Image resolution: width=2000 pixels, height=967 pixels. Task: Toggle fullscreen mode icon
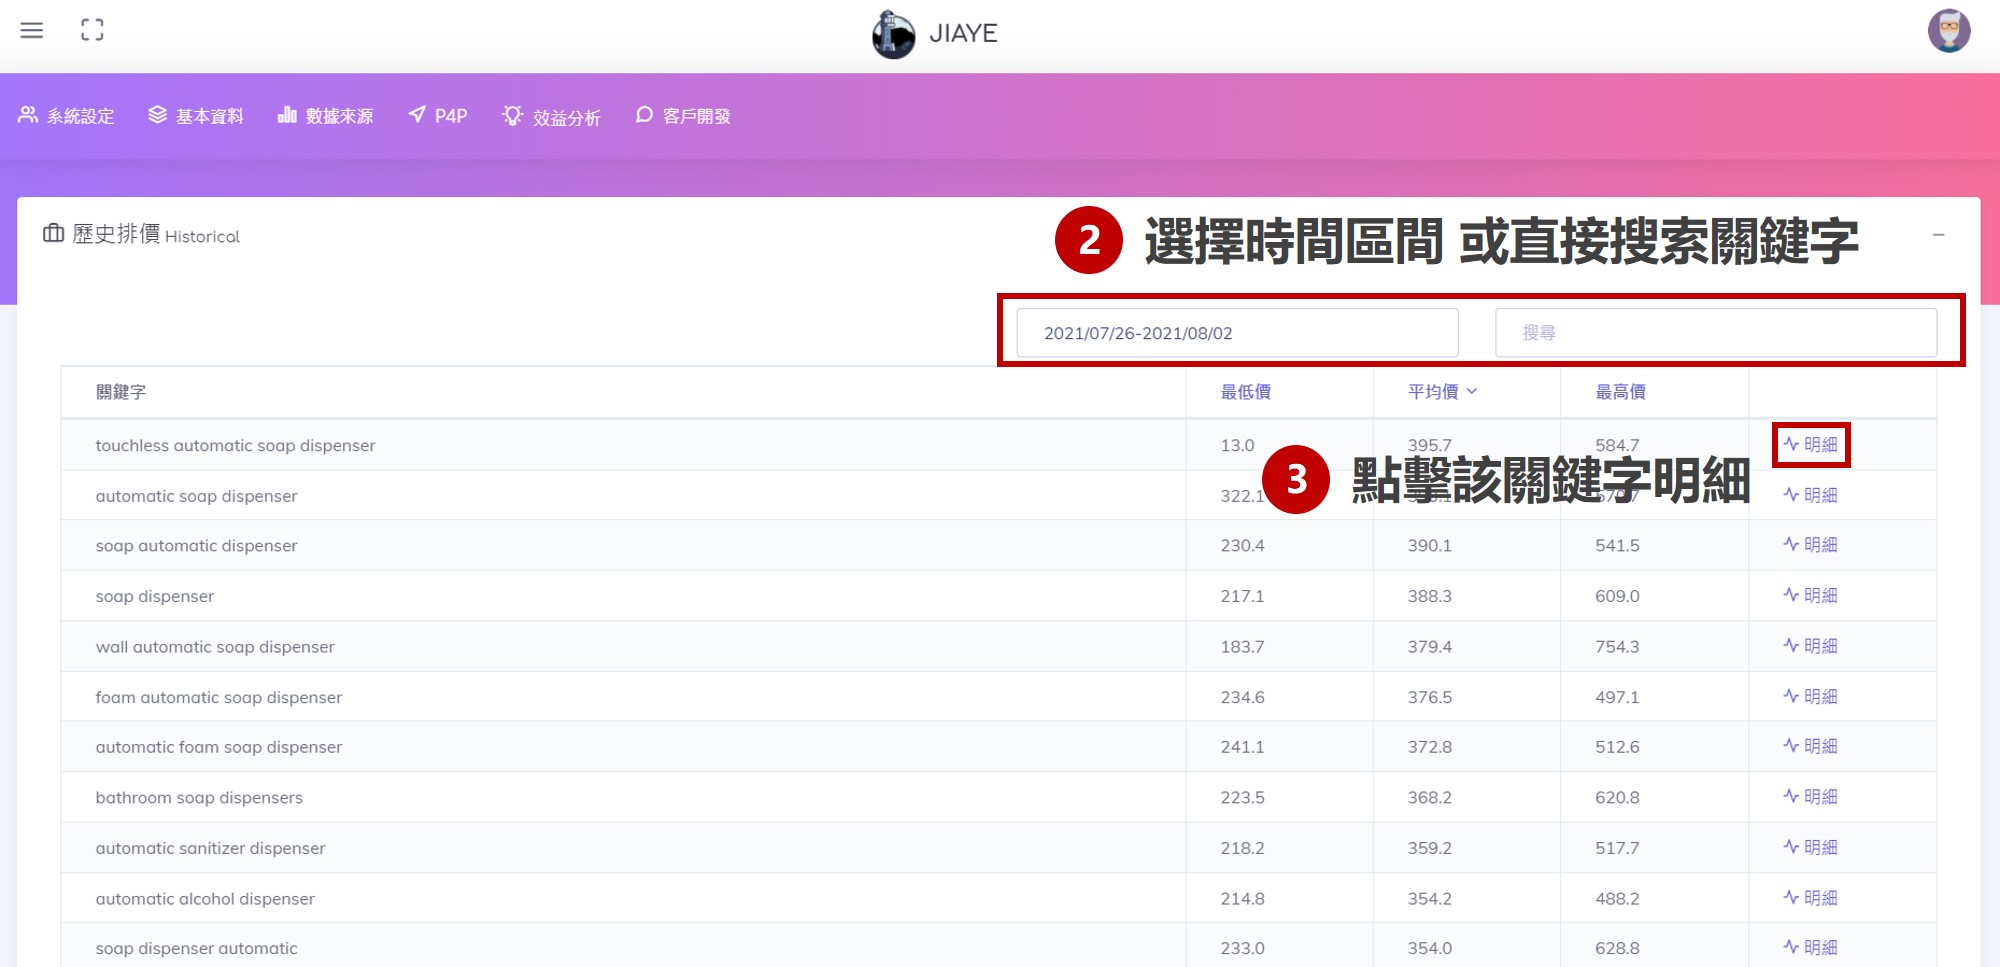click(92, 30)
